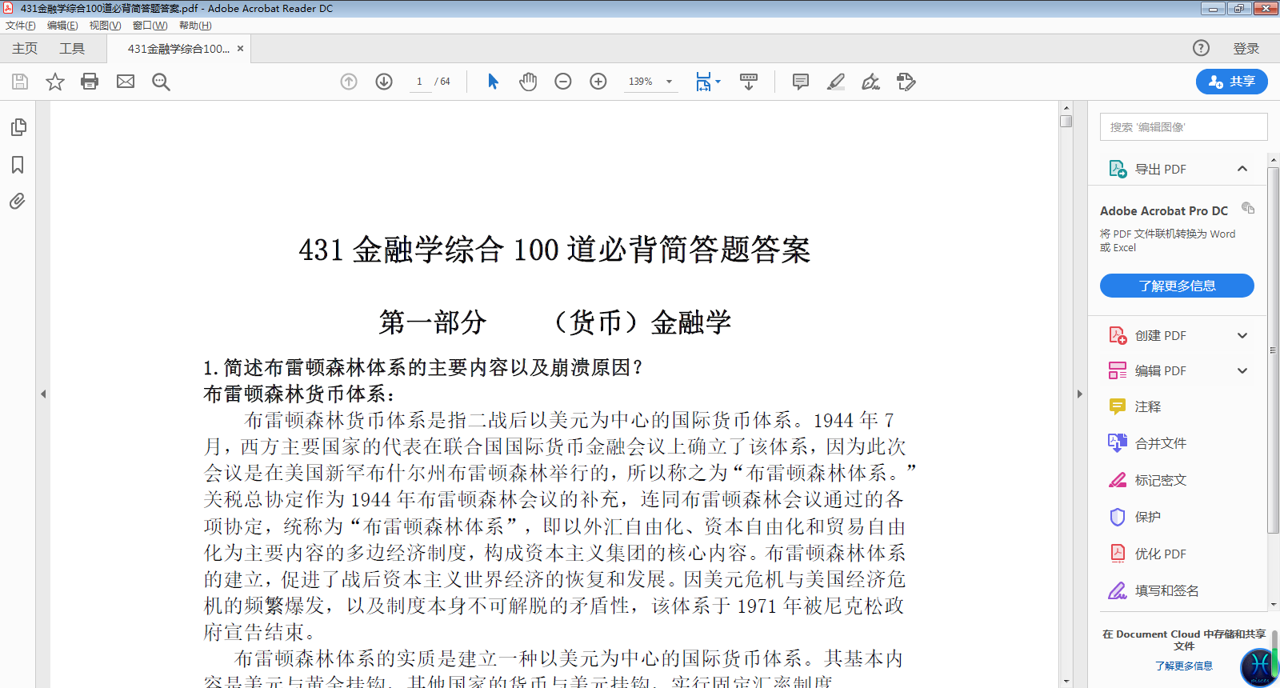Click the 第一部分 (货币)金融学 heading

[555, 322]
